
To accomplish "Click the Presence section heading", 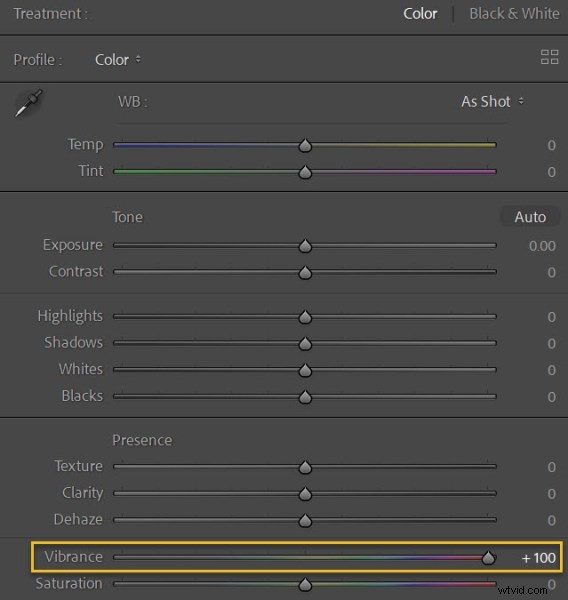I will [x=142, y=440].
